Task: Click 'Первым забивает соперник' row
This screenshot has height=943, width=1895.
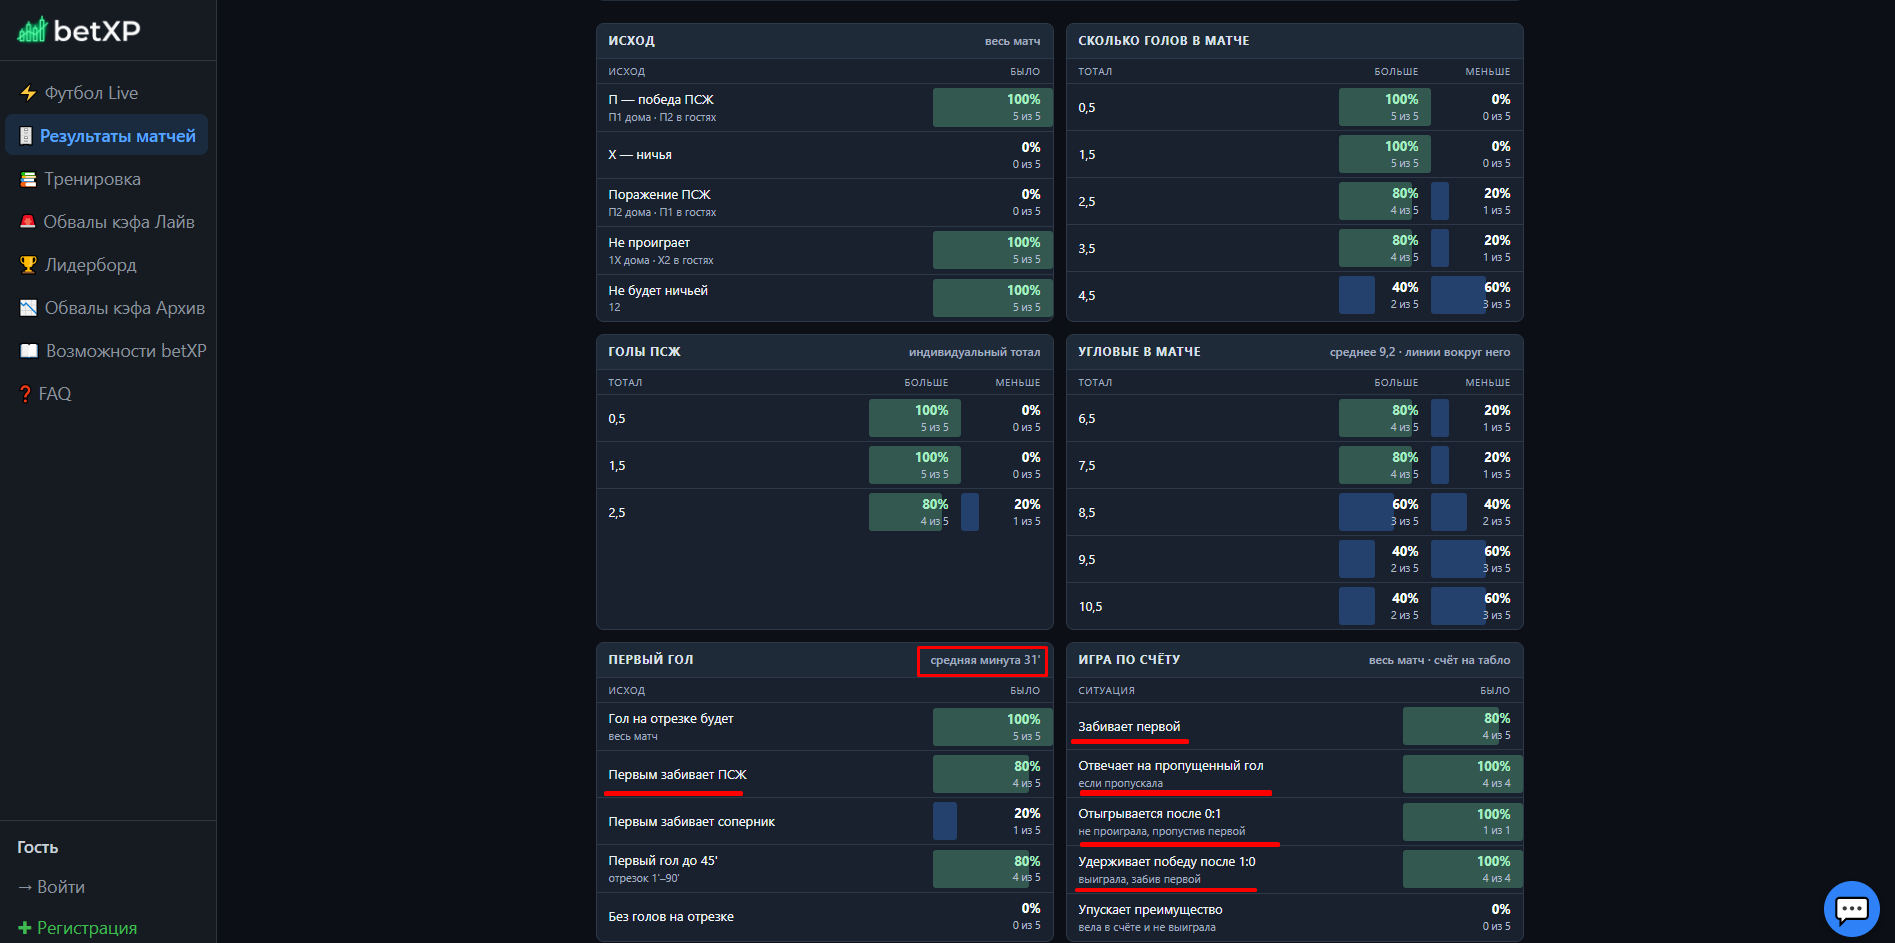Action: 825,821
